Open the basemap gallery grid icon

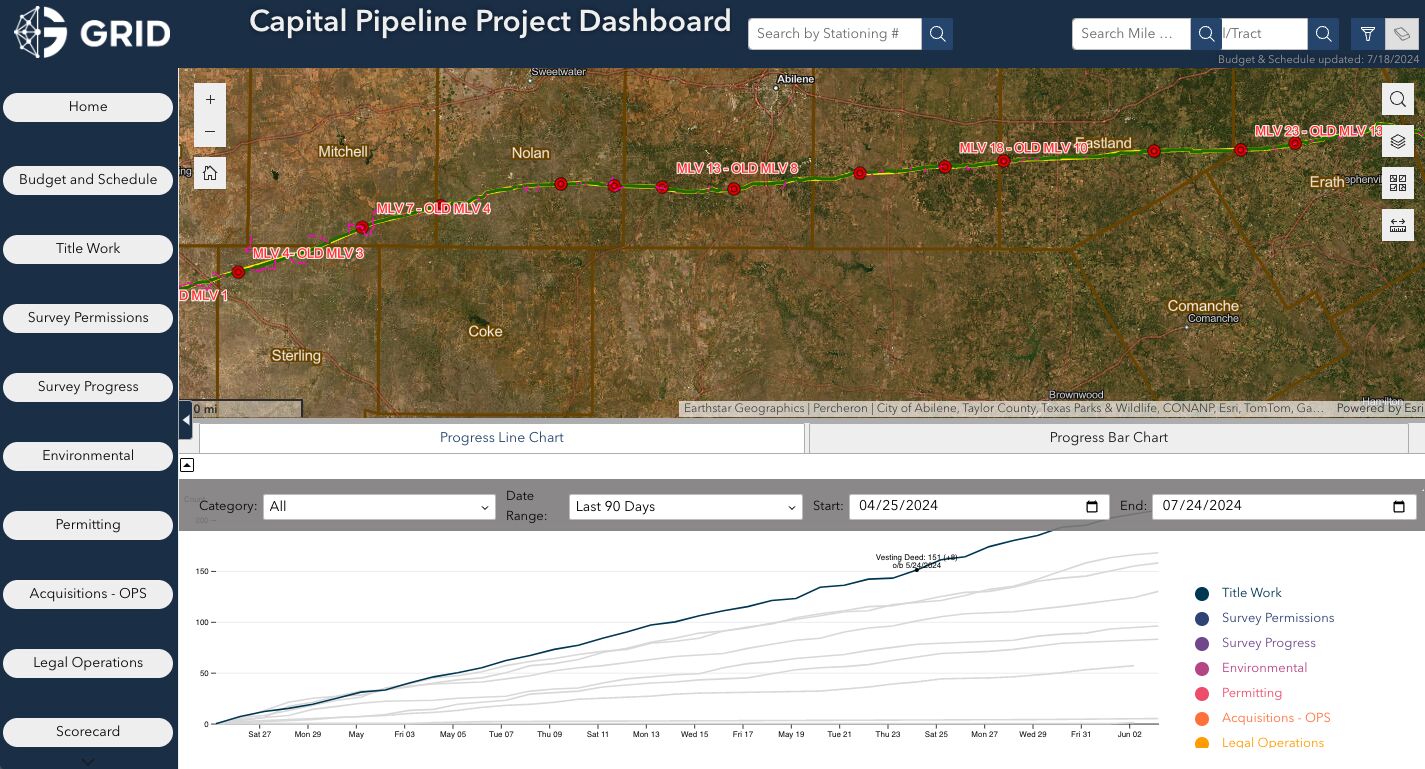pos(1398,184)
